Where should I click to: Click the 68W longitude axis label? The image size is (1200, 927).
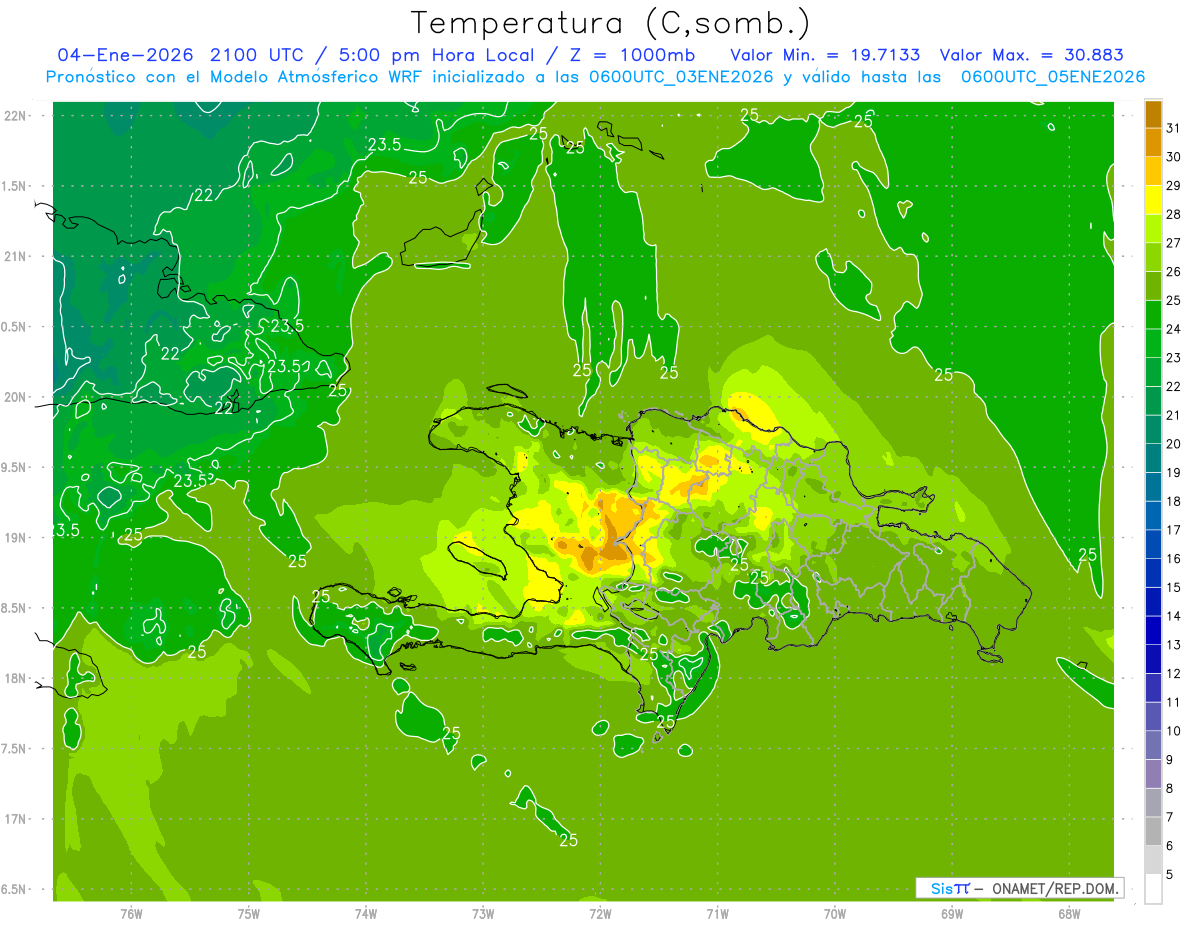tap(1069, 915)
